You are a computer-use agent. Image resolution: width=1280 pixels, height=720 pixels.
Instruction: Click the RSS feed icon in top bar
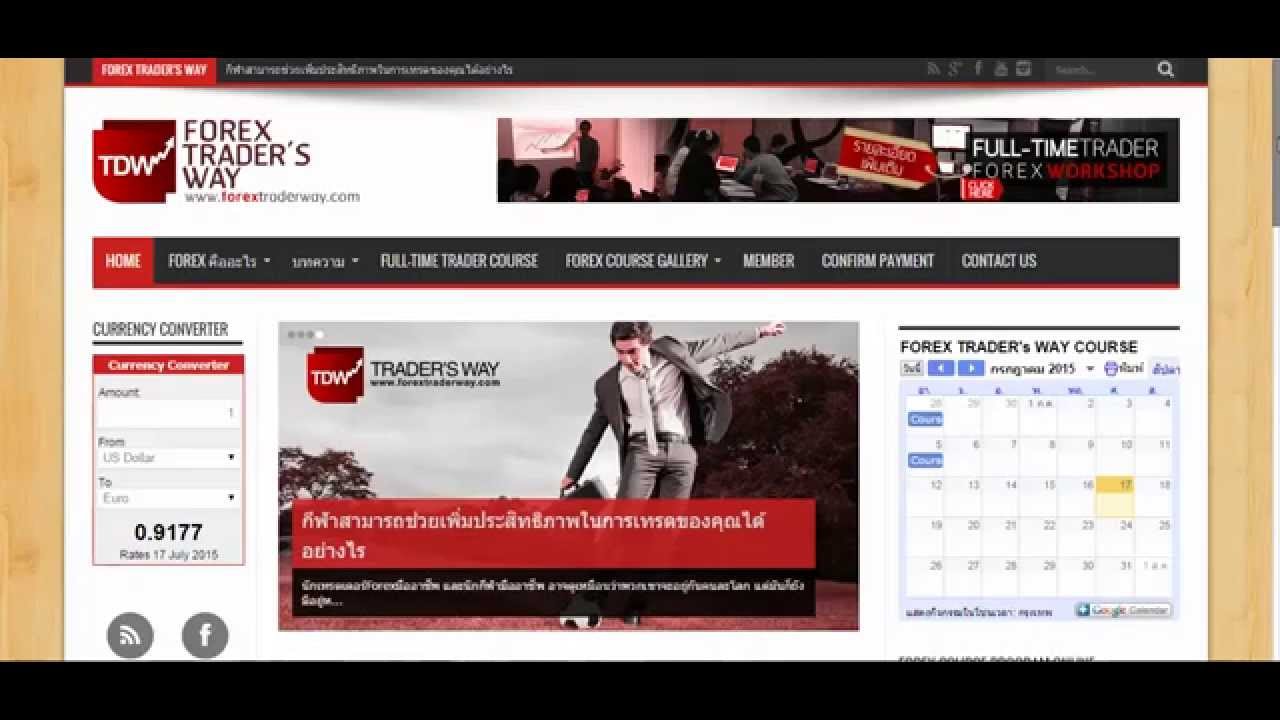(933, 69)
